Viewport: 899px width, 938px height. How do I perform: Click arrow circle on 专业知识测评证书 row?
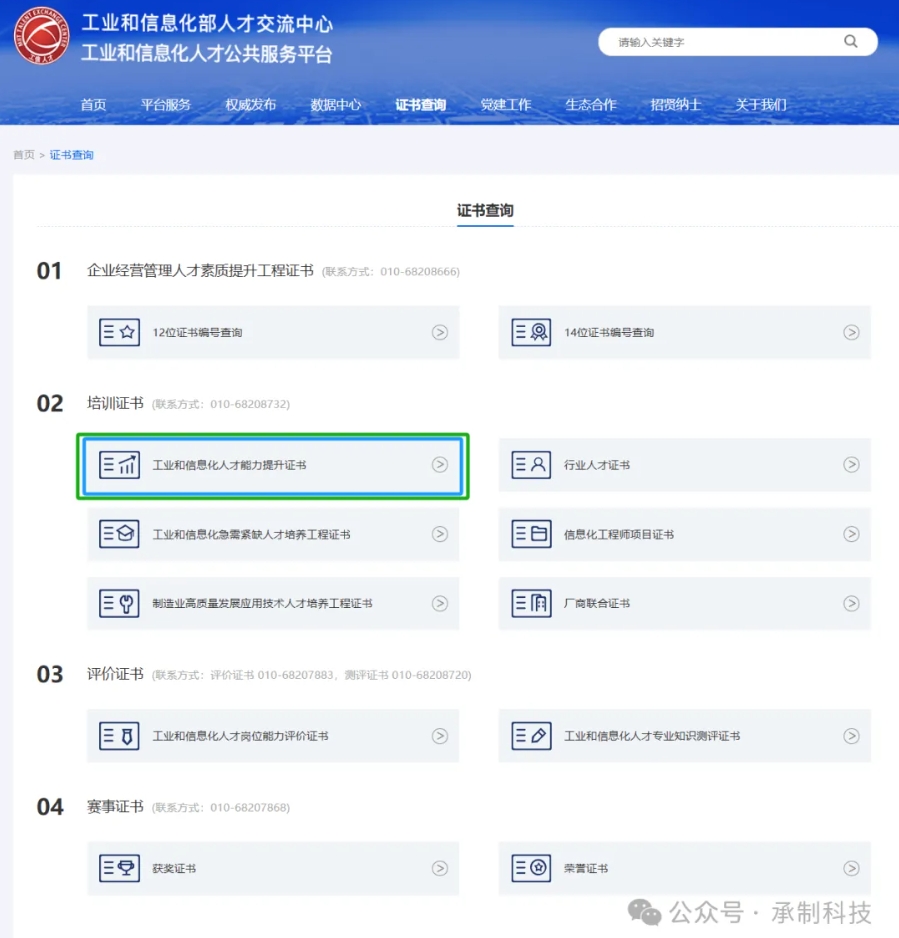click(x=851, y=736)
